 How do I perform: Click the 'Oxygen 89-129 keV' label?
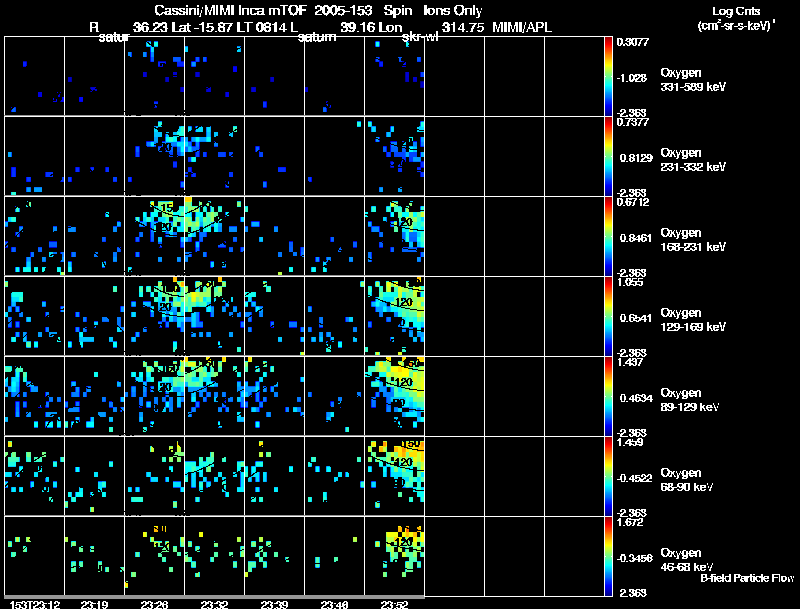point(689,400)
